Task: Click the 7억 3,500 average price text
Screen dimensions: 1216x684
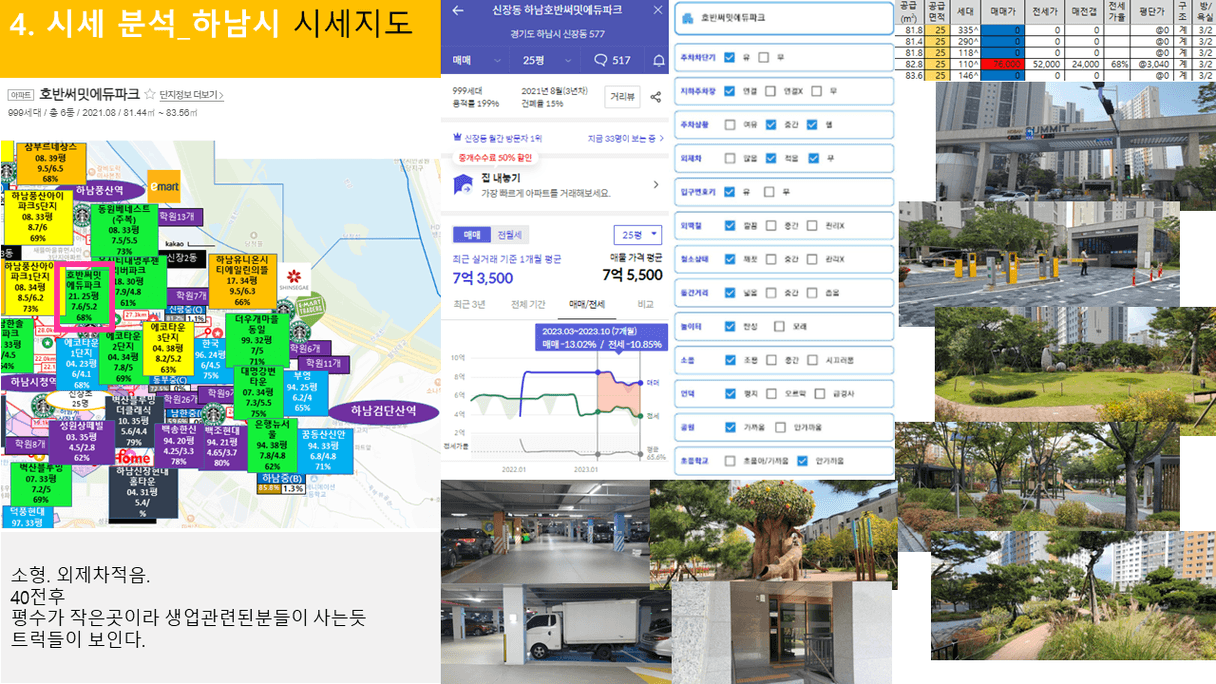Action: pos(484,276)
